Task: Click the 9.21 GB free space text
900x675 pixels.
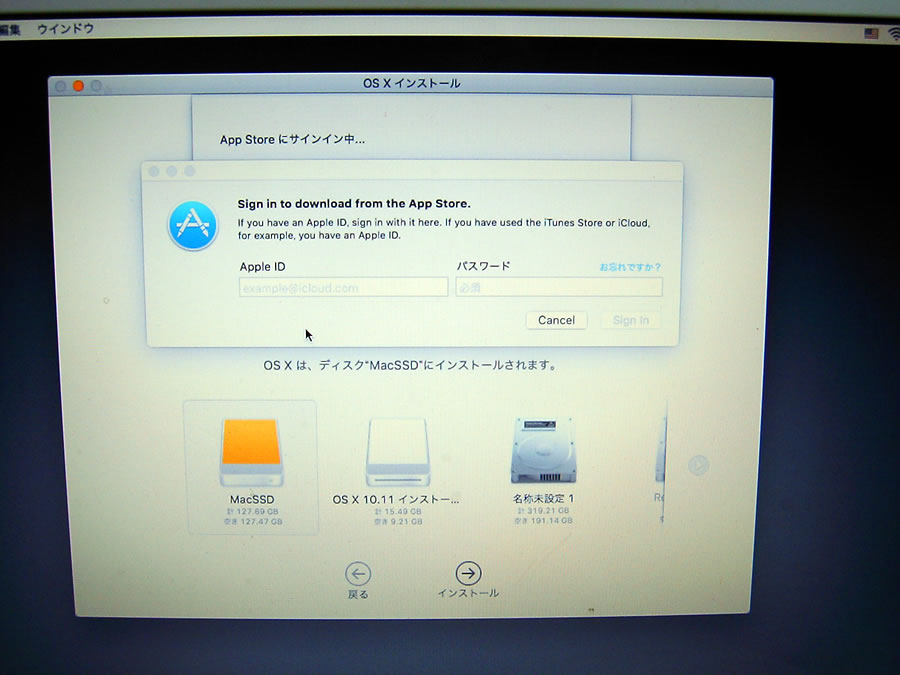Action: click(x=398, y=522)
